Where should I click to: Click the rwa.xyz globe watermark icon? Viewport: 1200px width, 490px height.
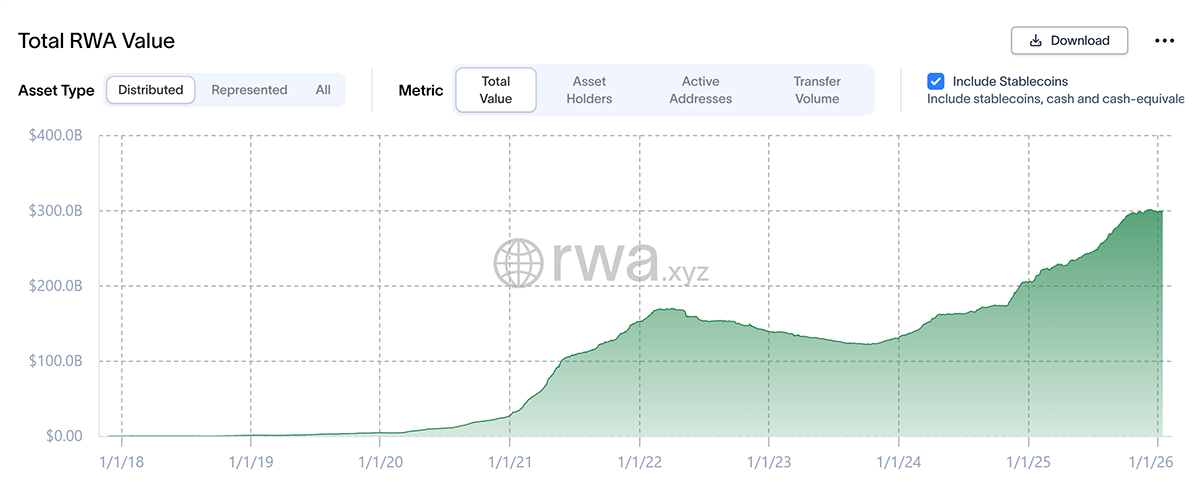518,263
